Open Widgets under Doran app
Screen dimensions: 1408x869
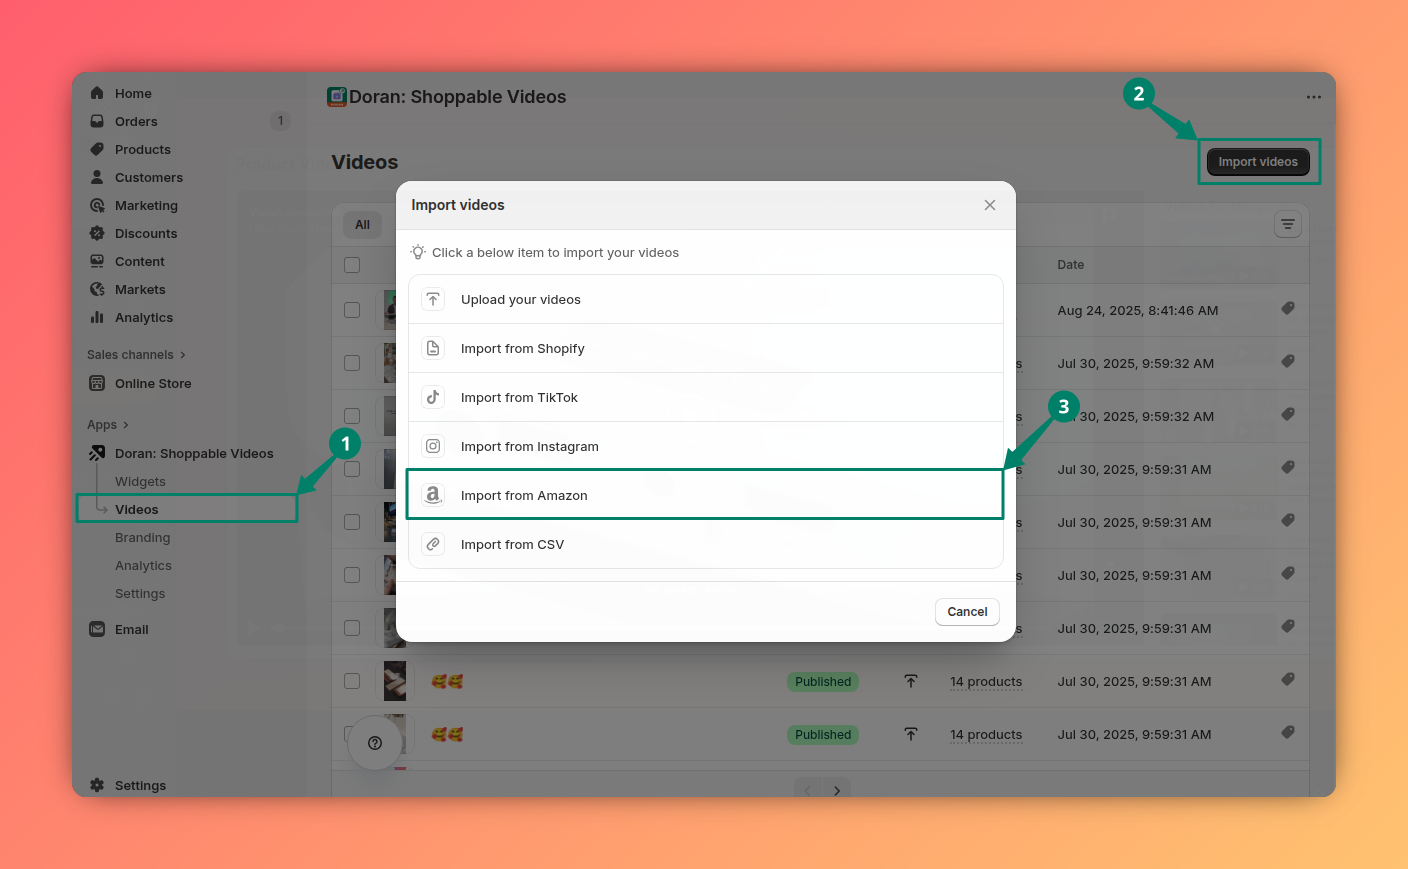pyautogui.click(x=140, y=481)
